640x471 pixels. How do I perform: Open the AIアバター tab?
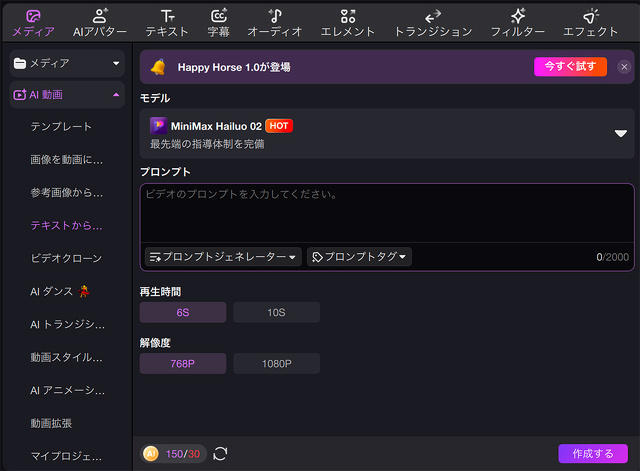[x=100, y=23]
